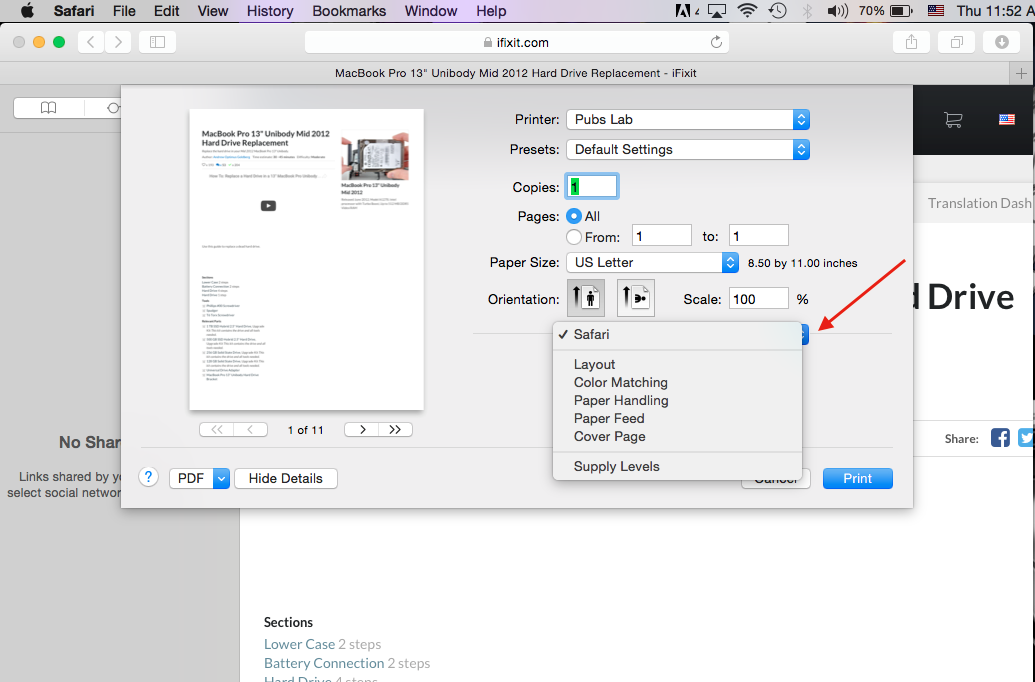Share the guide on Facebook
The width and height of the screenshot is (1035, 682).
pyautogui.click(x=1000, y=438)
